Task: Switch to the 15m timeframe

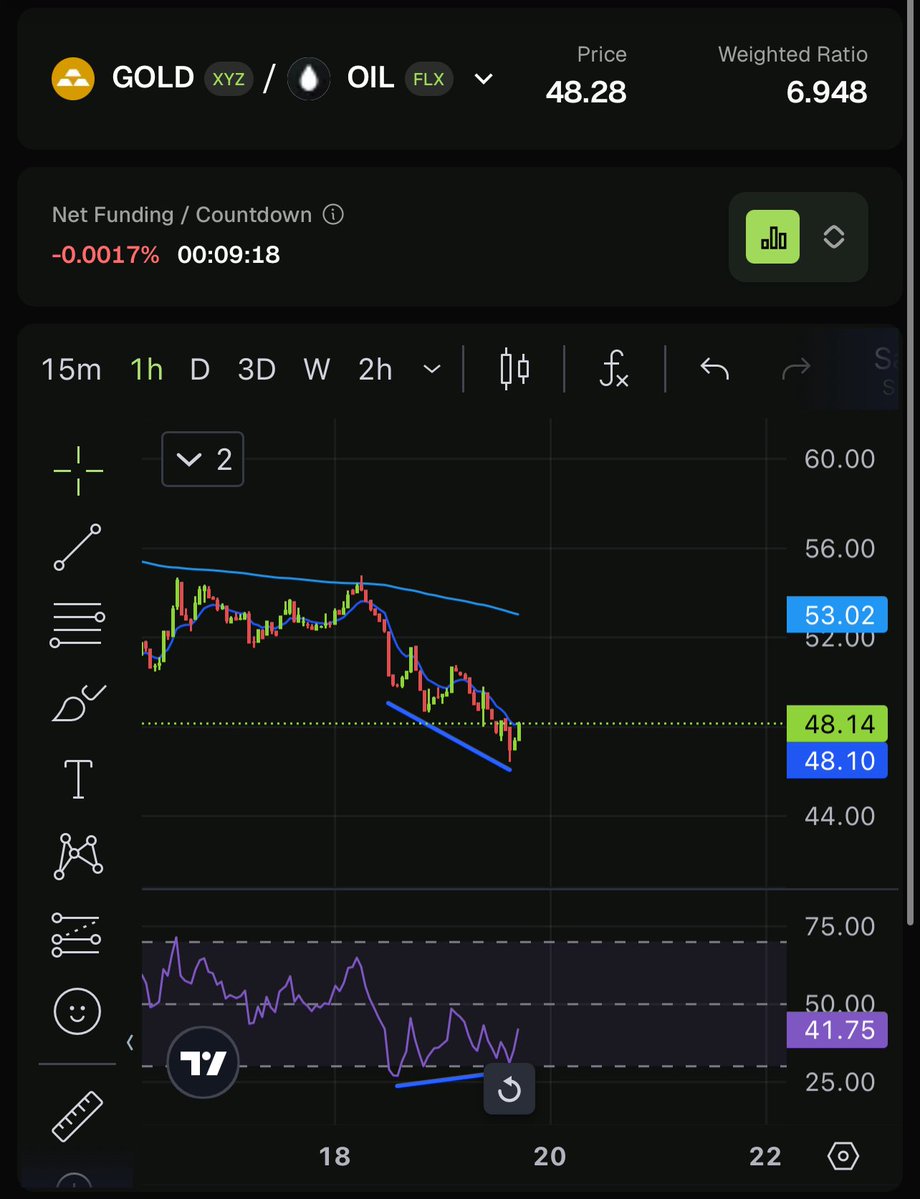Action: 71,370
